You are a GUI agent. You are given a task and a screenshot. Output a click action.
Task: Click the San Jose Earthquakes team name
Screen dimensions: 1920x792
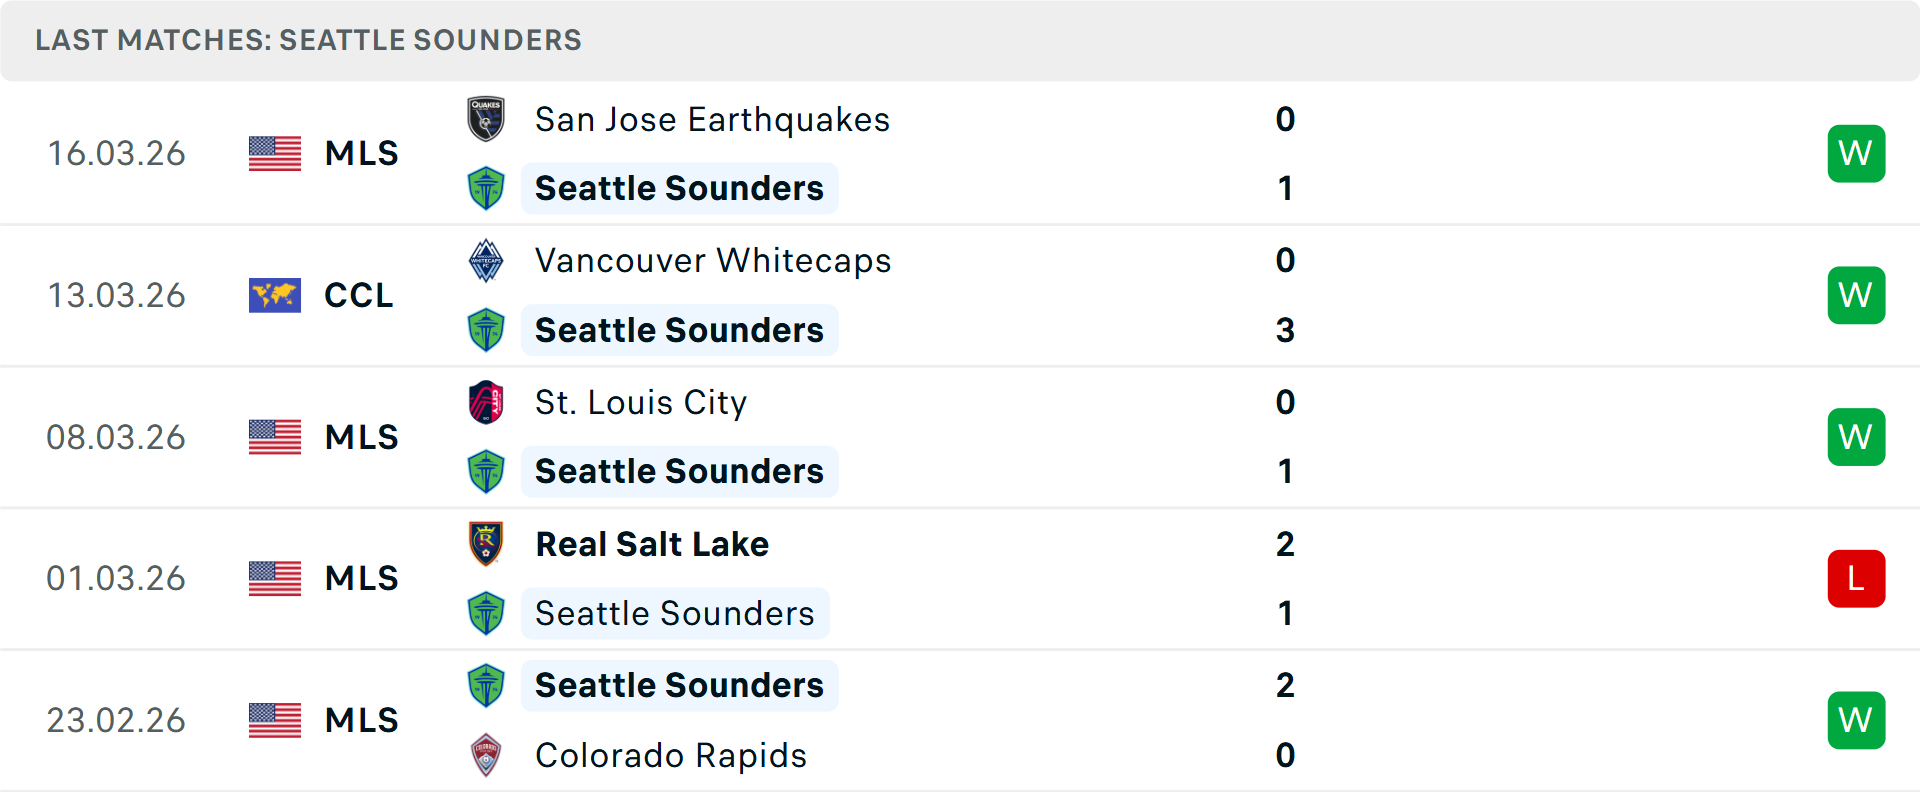pos(712,119)
